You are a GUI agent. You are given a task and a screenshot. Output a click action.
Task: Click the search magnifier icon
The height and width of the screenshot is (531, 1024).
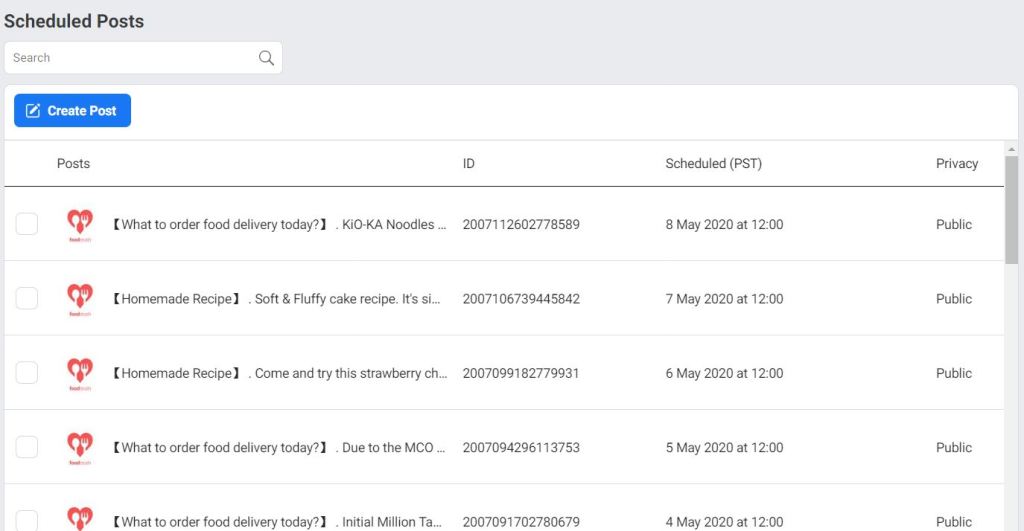266,58
